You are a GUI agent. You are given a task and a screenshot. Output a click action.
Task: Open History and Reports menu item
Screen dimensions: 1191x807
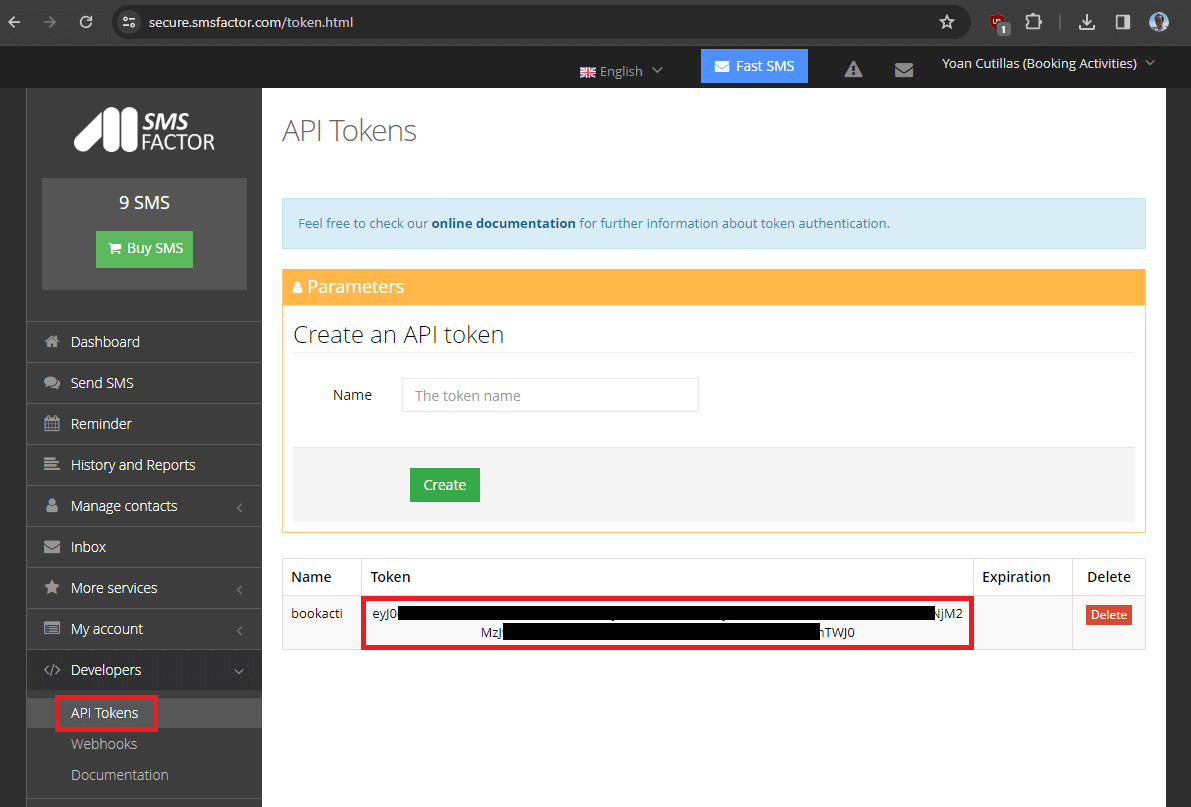pyautogui.click(x=144, y=465)
